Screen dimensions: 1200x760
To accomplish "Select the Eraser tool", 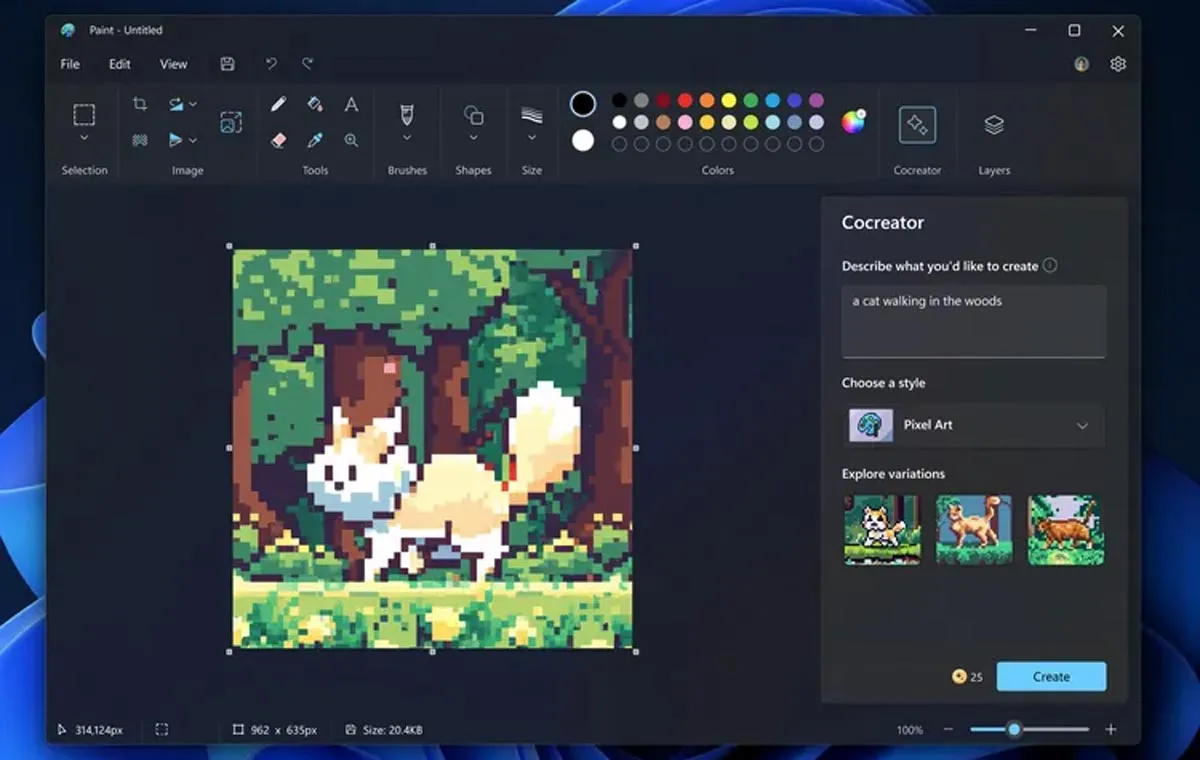I will point(279,140).
